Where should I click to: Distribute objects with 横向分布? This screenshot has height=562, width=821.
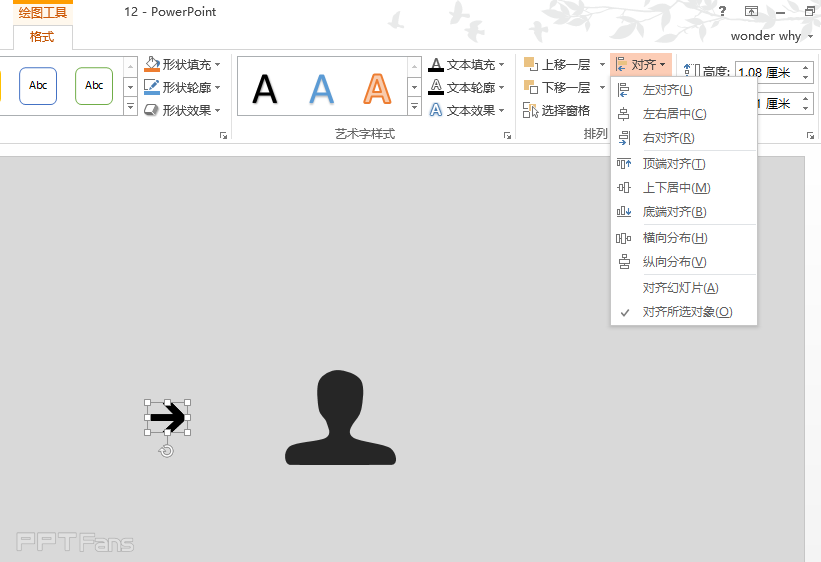coord(674,238)
